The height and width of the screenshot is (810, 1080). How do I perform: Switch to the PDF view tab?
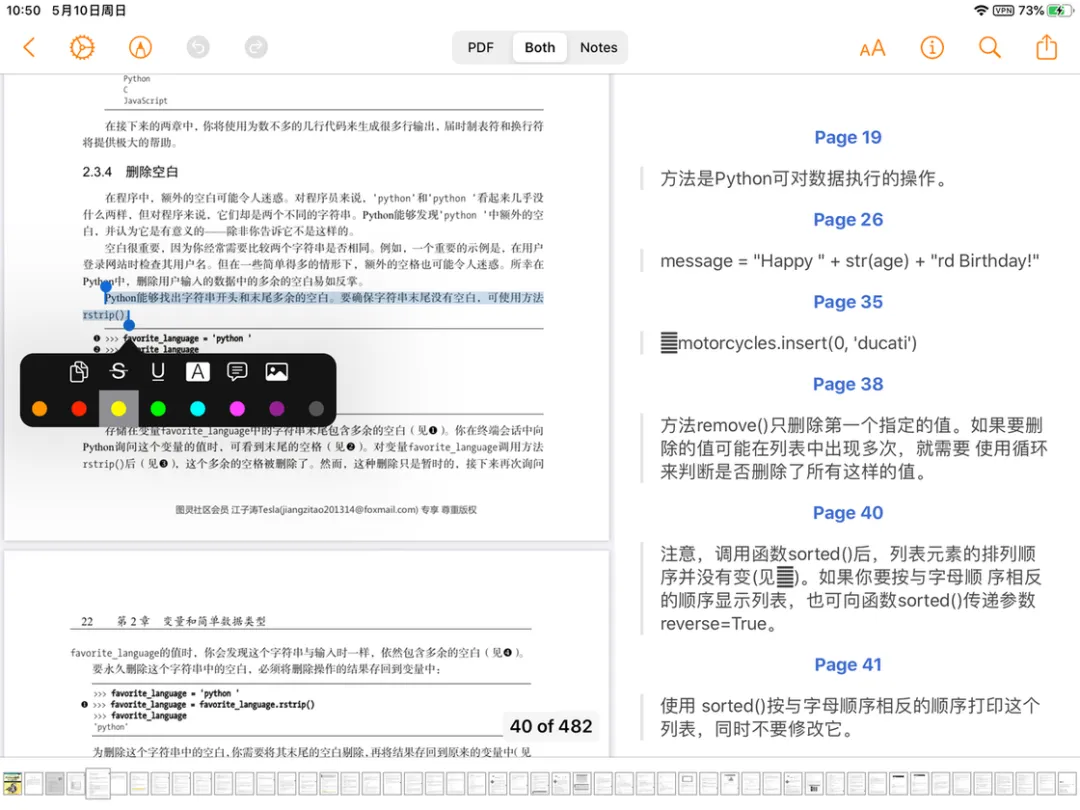click(481, 48)
